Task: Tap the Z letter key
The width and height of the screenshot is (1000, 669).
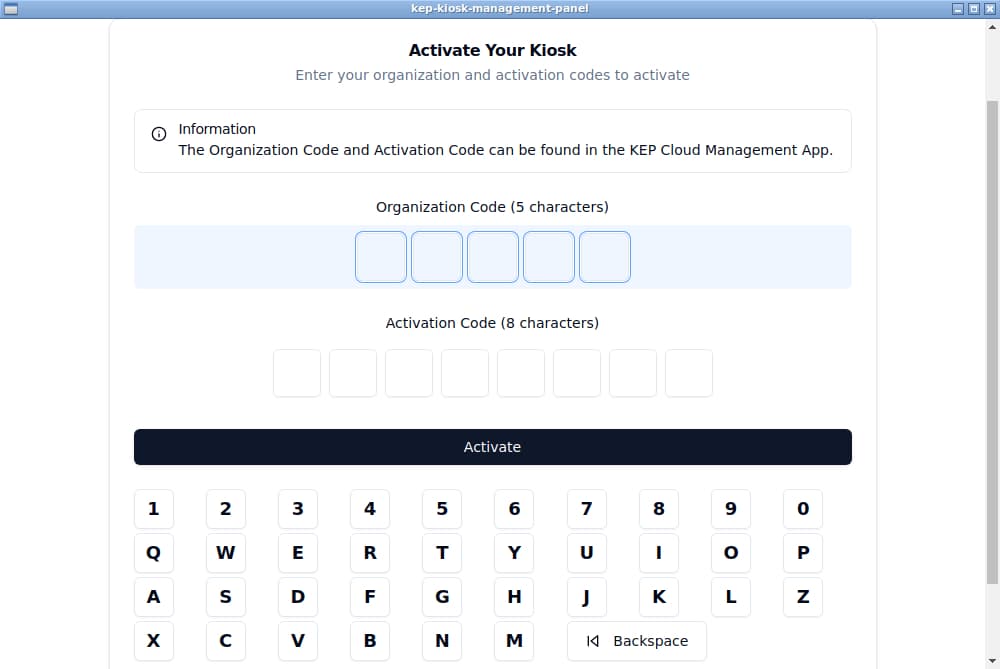Action: pyautogui.click(x=803, y=597)
